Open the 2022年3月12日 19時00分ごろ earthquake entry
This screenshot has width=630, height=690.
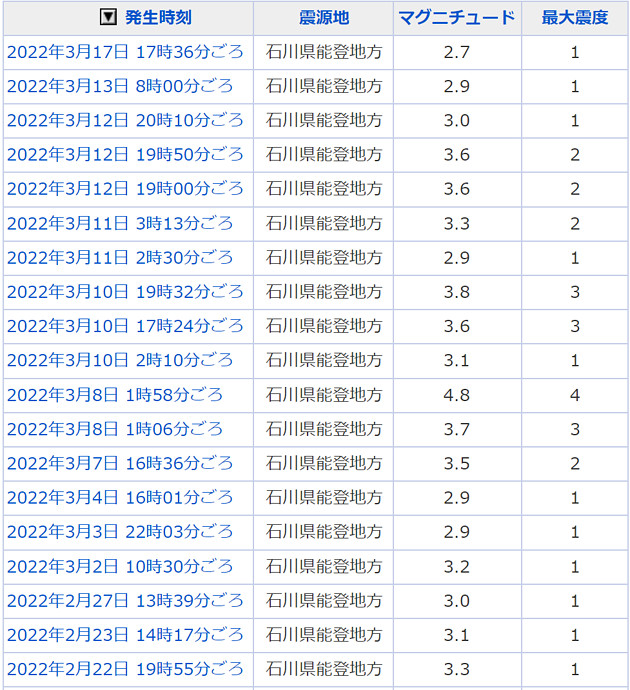(125, 189)
